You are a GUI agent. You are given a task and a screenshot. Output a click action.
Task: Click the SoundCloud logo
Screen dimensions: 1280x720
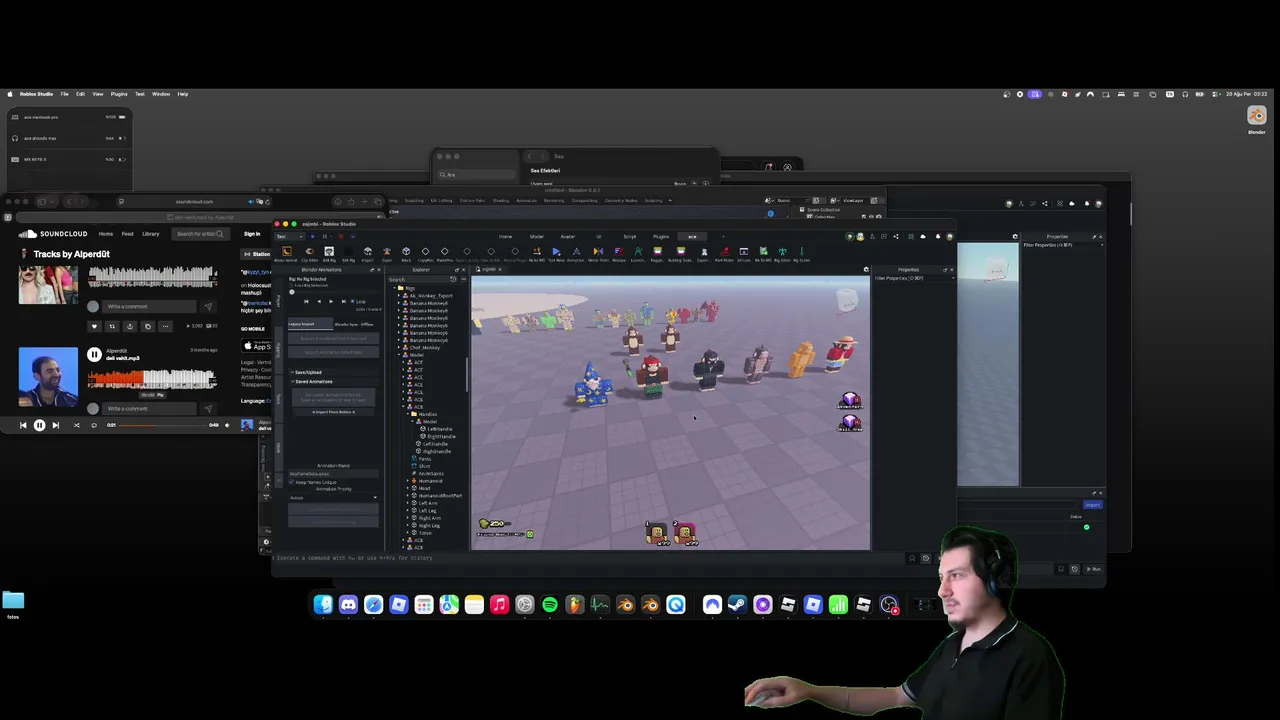click(x=53, y=234)
